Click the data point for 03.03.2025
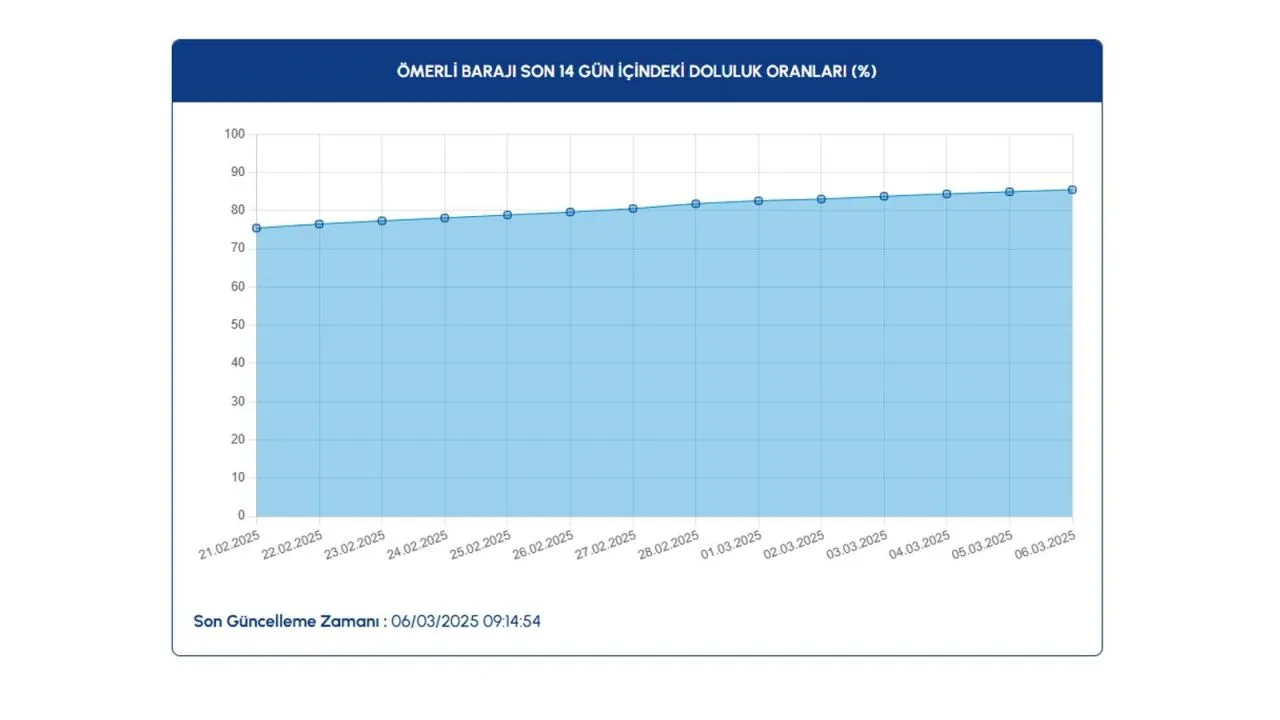The height and width of the screenshot is (720, 1280). tap(884, 196)
